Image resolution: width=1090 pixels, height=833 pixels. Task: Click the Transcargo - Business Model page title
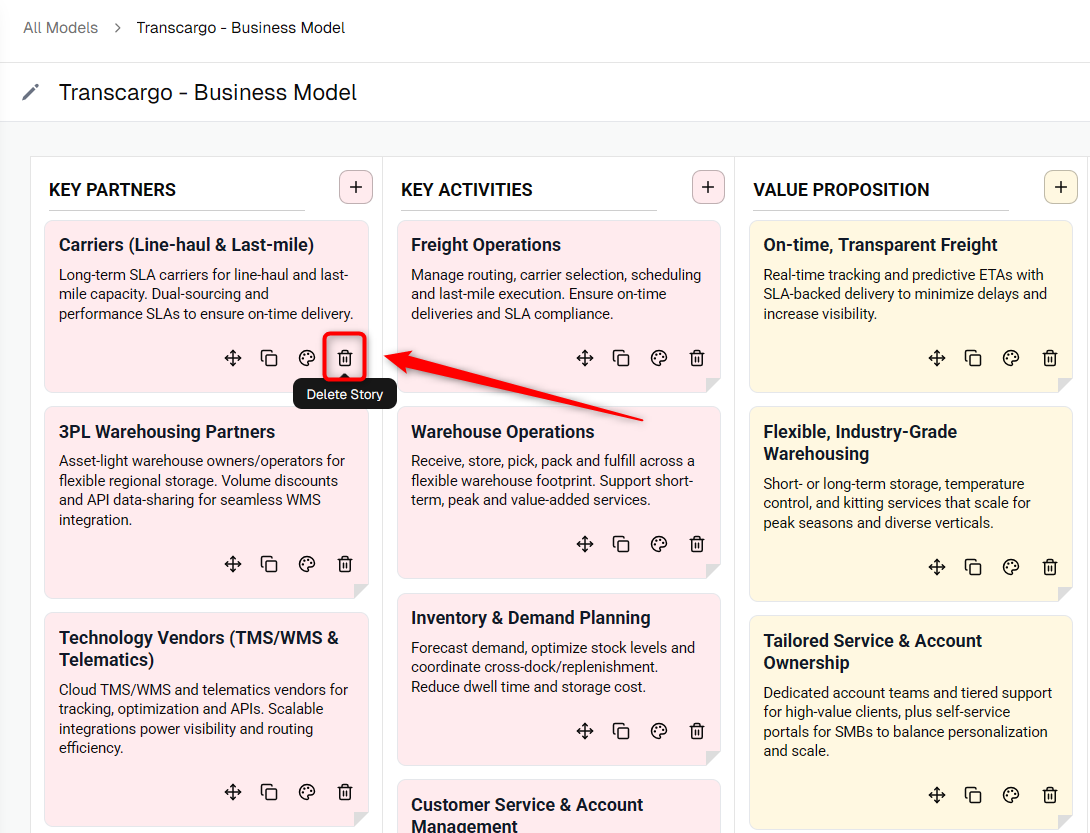click(x=207, y=92)
